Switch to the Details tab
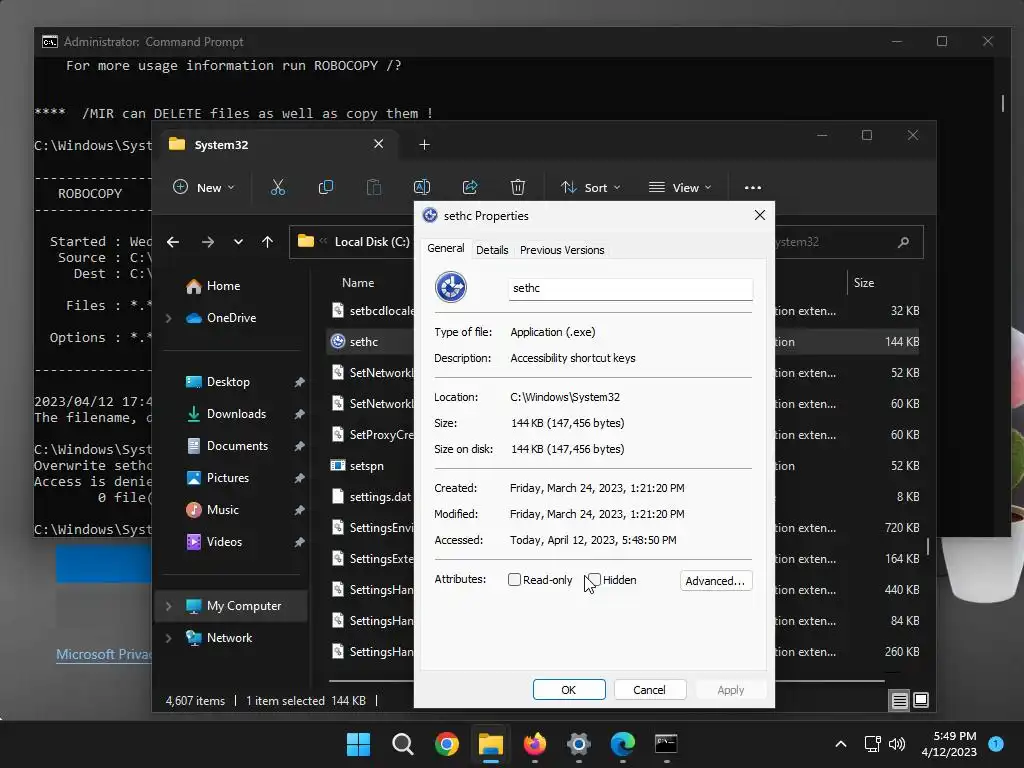Viewport: 1024px width, 768px height. [x=492, y=250]
